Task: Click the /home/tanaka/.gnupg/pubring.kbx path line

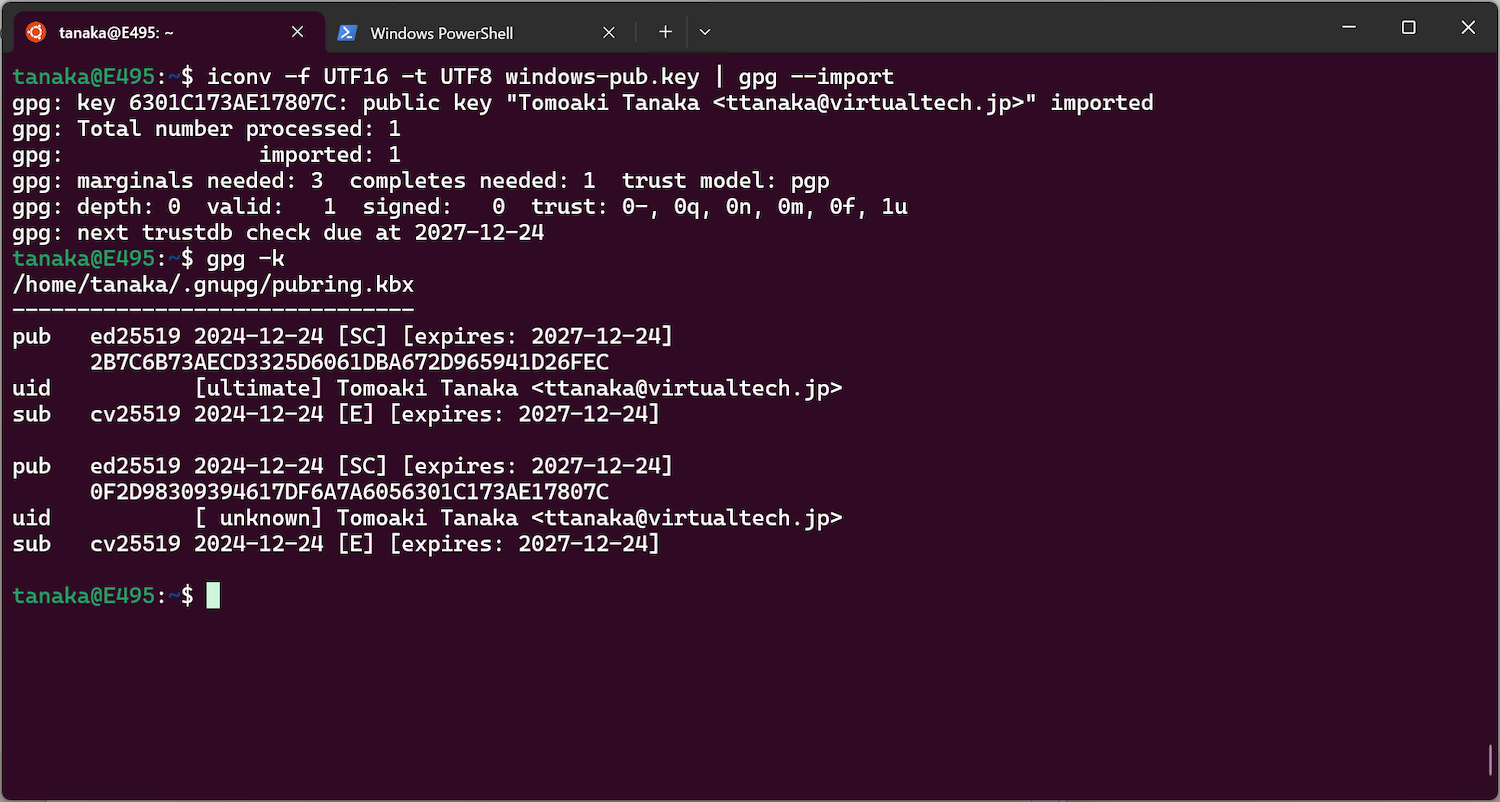Action: pos(213,284)
